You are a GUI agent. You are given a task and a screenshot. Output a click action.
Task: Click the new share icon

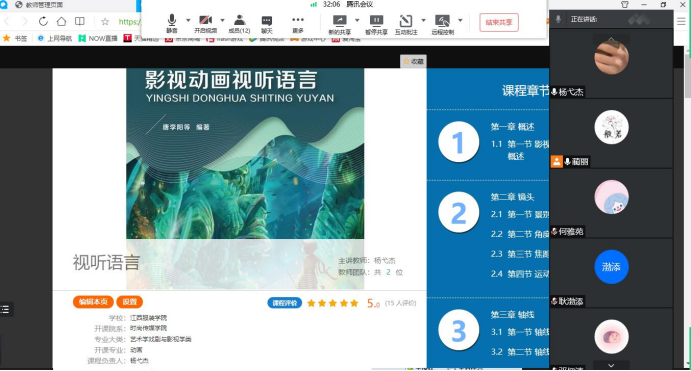point(339,24)
